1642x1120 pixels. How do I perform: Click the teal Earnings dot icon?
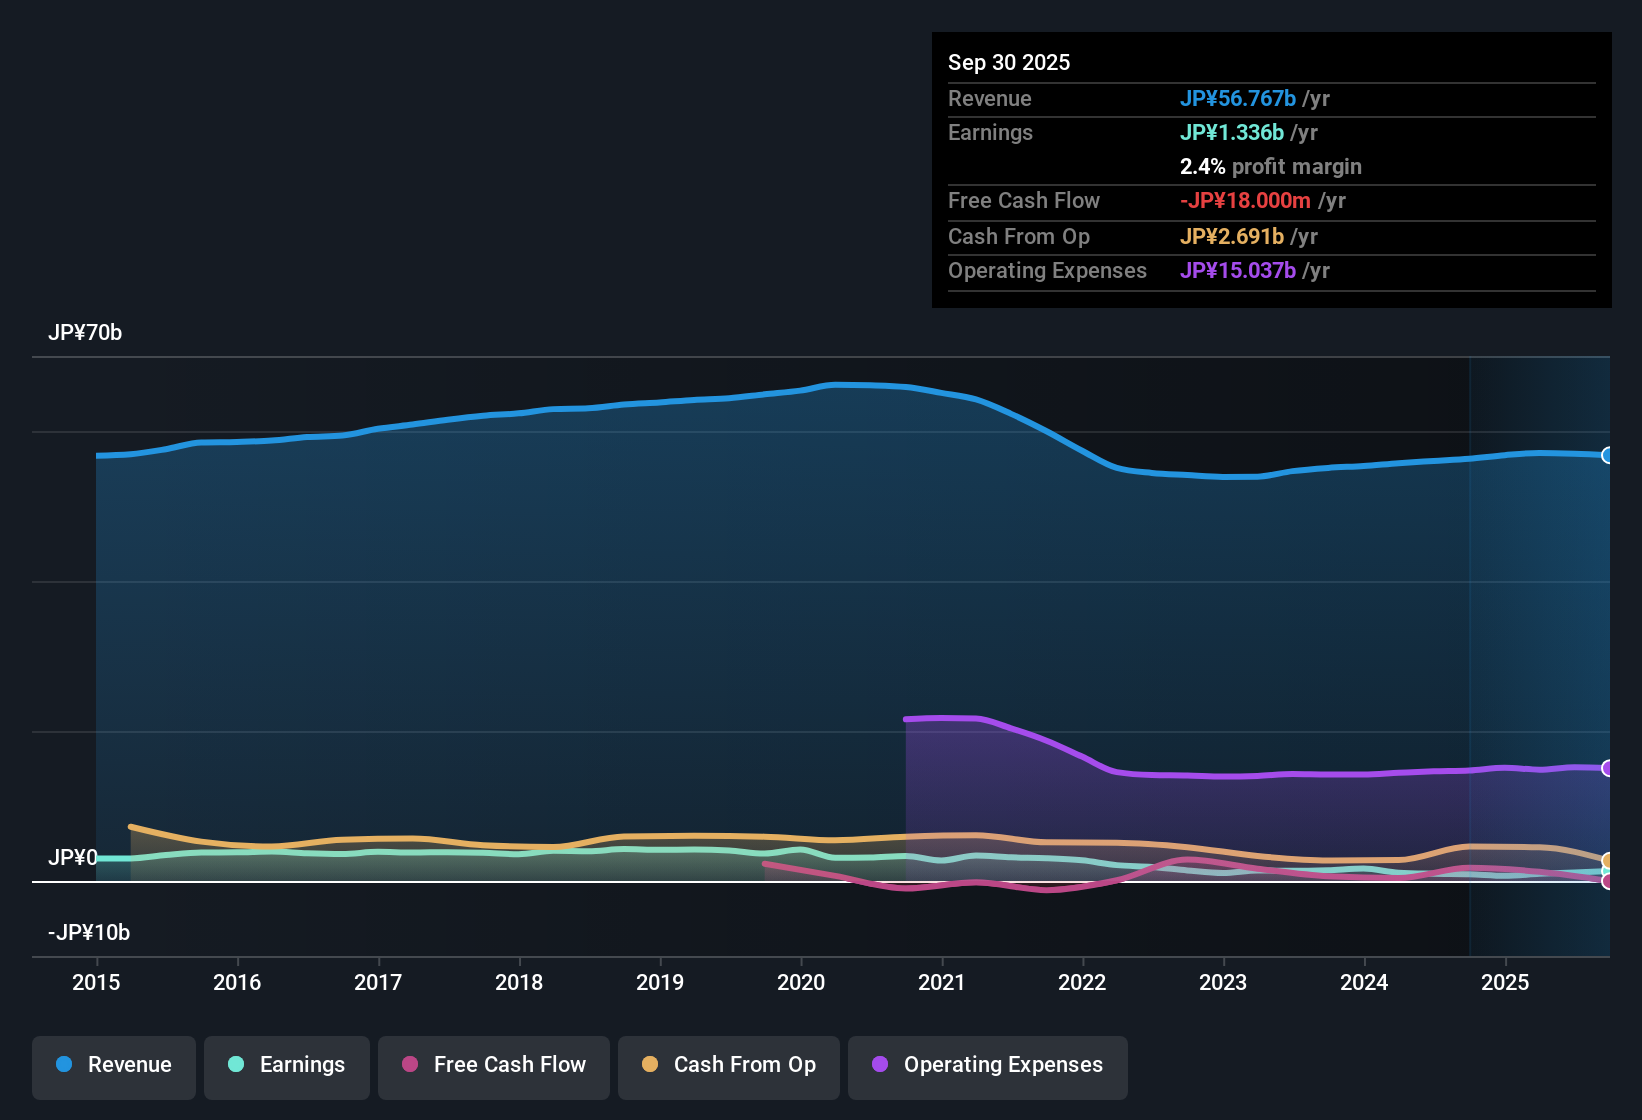coord(235,1065)
